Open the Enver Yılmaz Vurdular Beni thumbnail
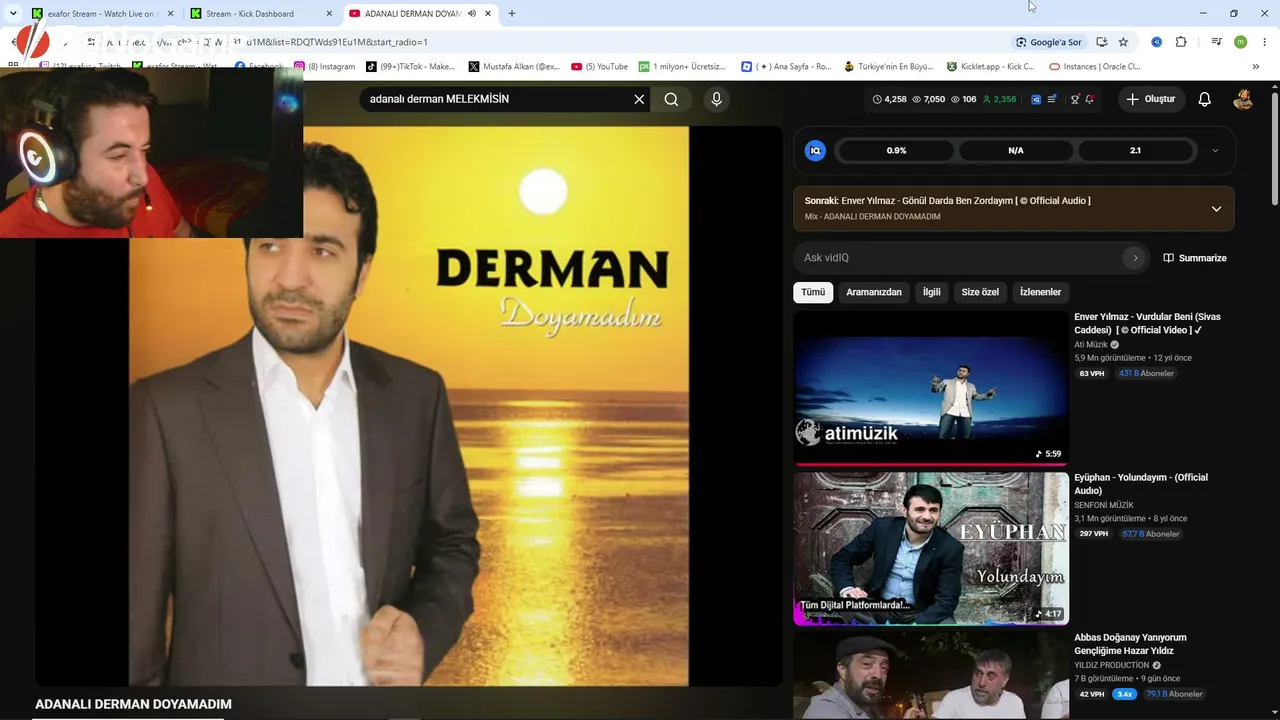This screenshot has width=1280, height=720. (x=931, y=388)
